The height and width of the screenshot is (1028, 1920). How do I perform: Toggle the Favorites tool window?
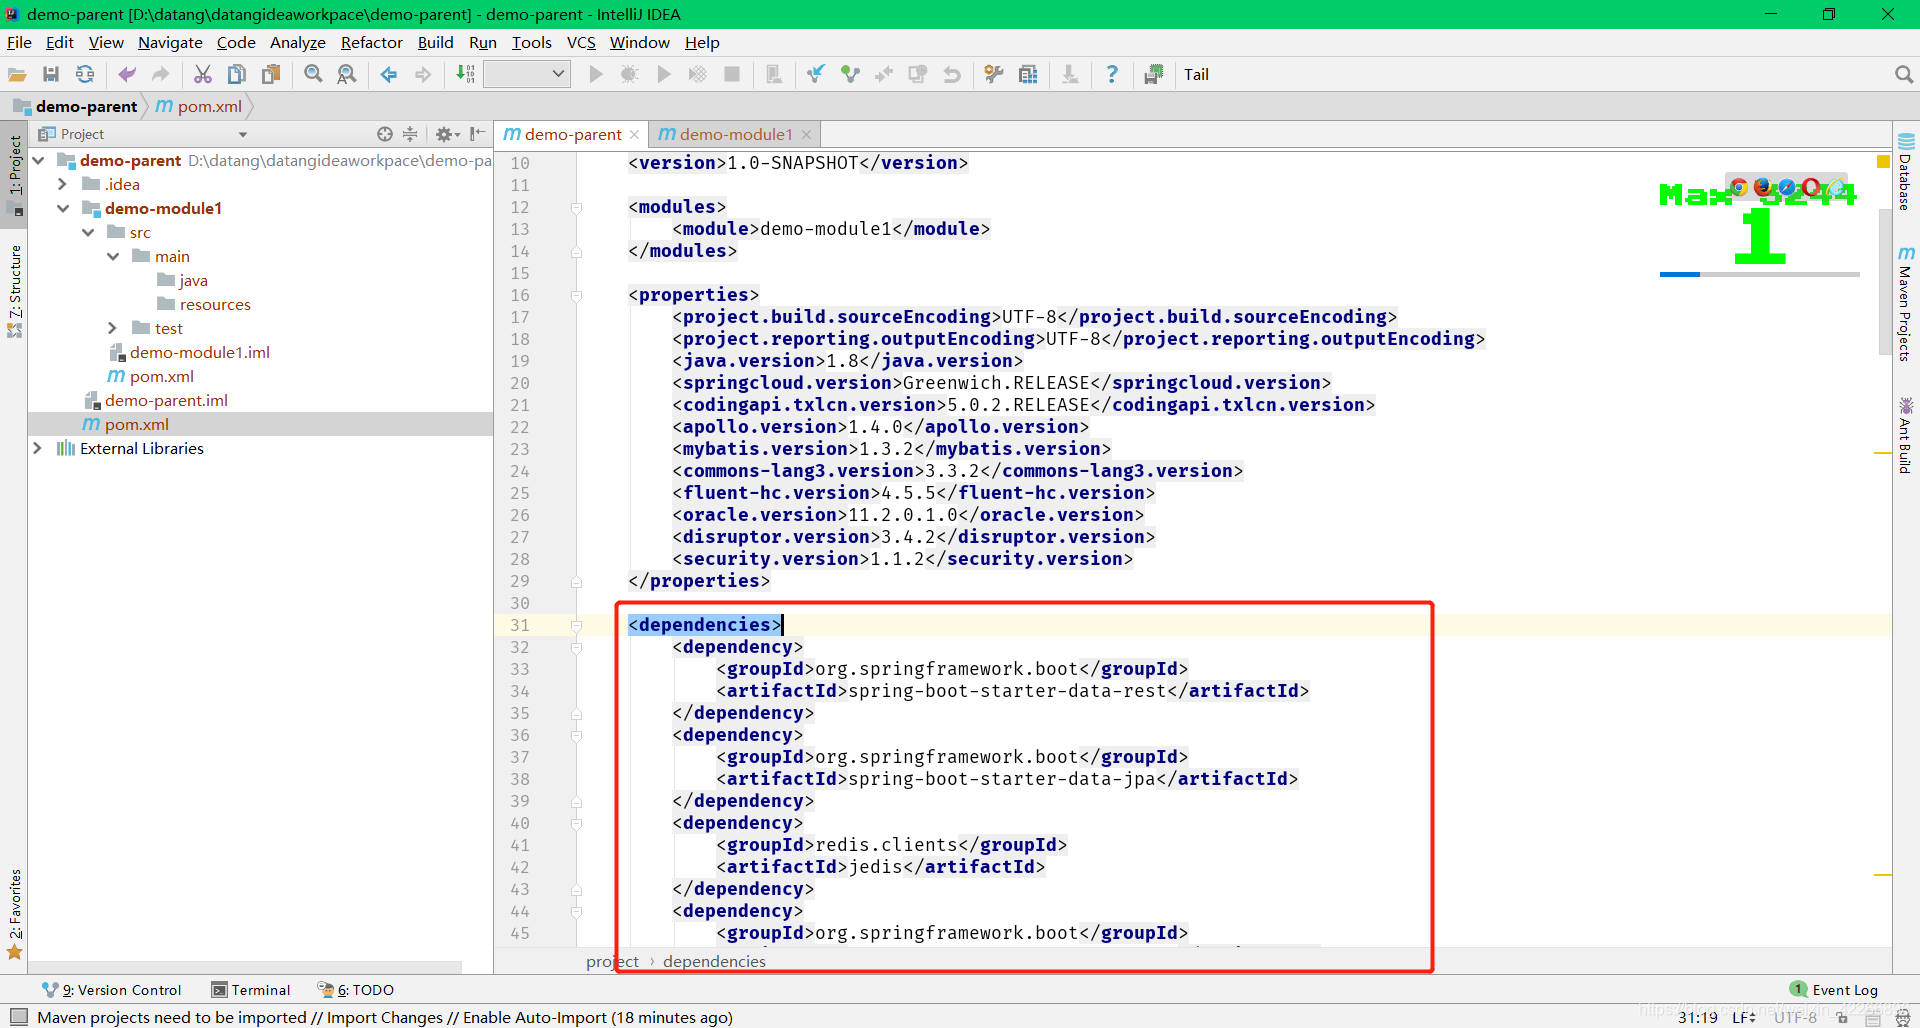pos(15,914)
